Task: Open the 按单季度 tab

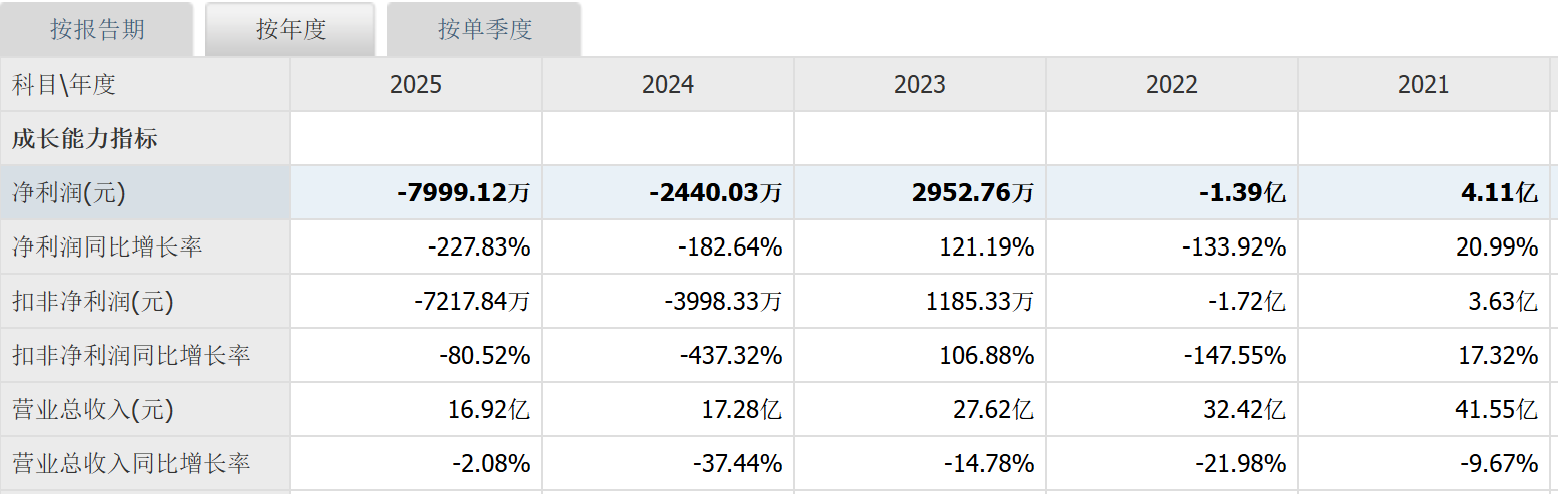Action: pos(484,29)
